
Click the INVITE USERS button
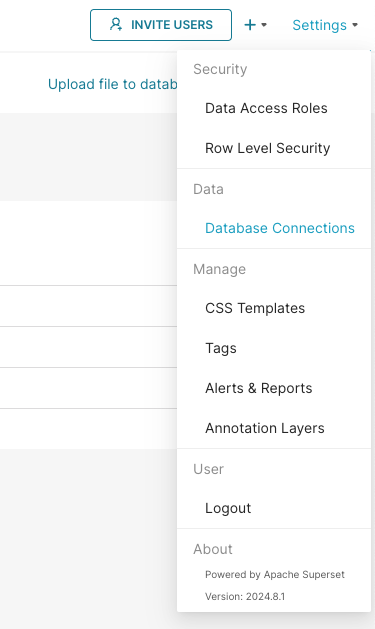pos(161,25)
